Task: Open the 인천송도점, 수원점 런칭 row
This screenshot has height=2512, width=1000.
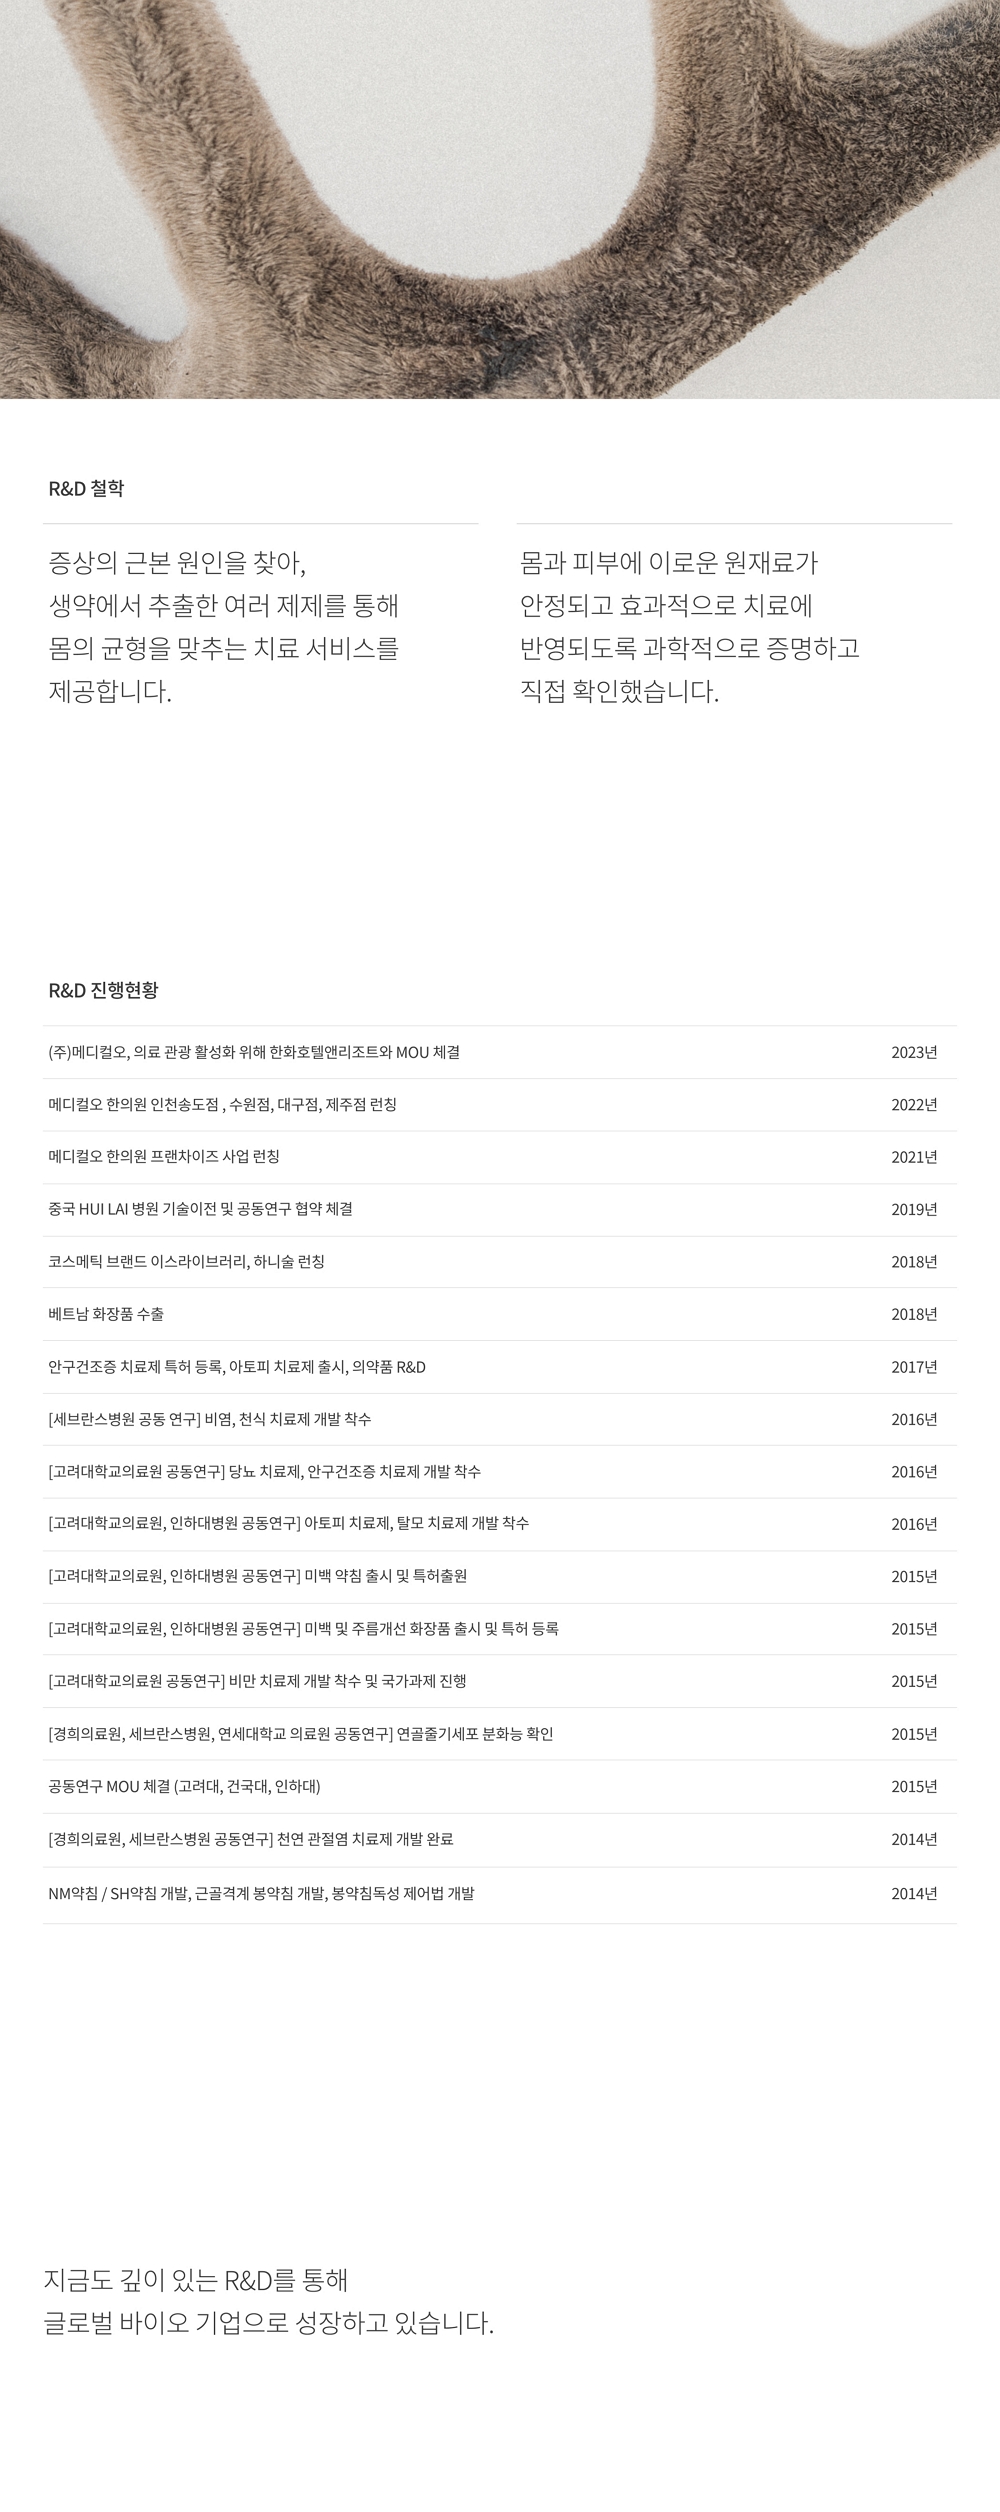Action: click(x=500, y=1105)
